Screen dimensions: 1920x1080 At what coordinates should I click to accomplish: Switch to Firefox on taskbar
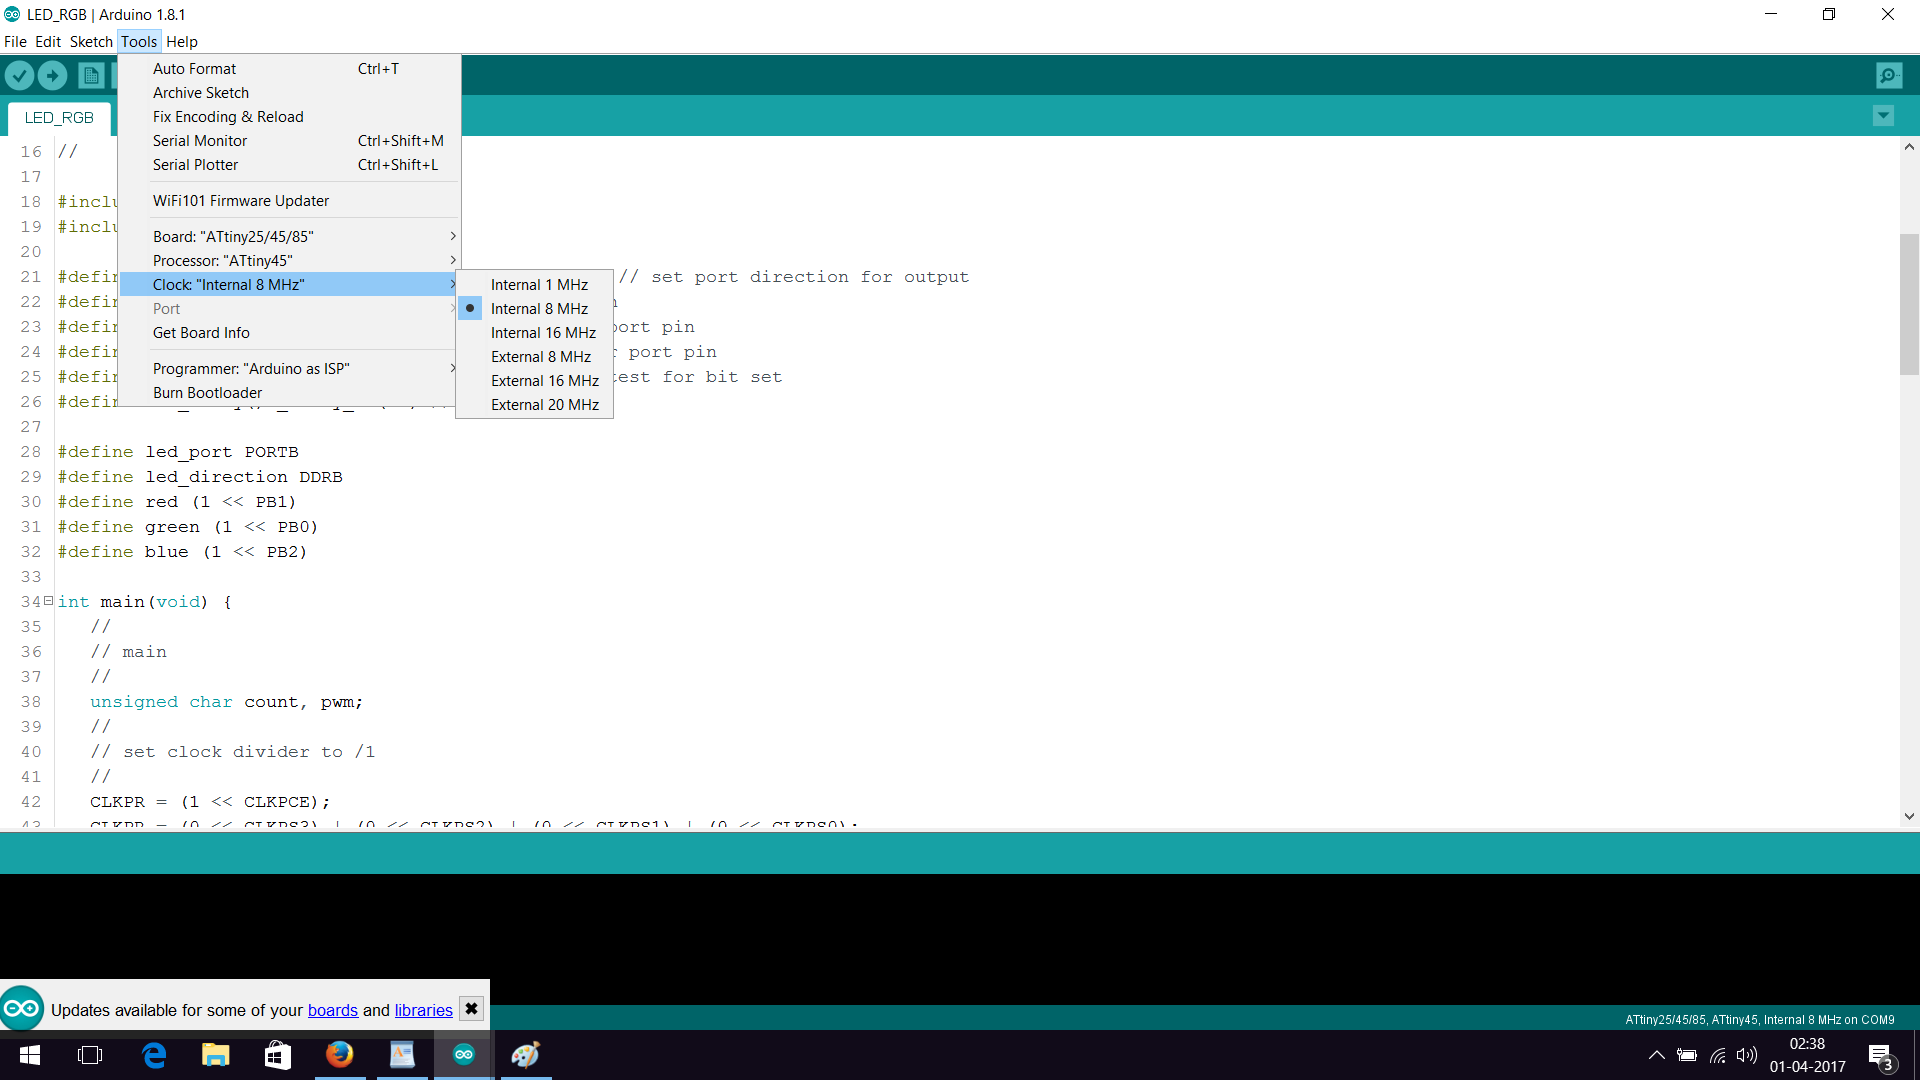340,1055
